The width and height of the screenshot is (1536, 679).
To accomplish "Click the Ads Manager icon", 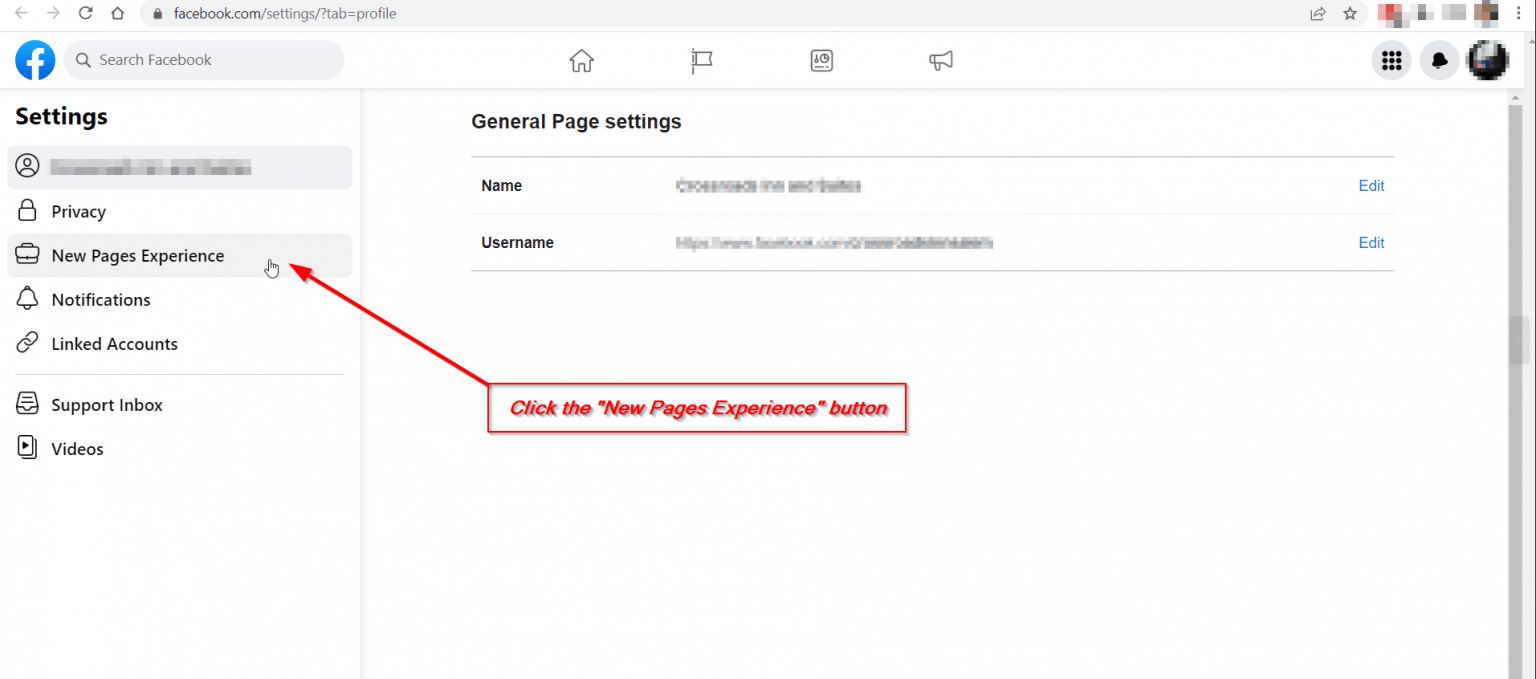I will point(821,60).
